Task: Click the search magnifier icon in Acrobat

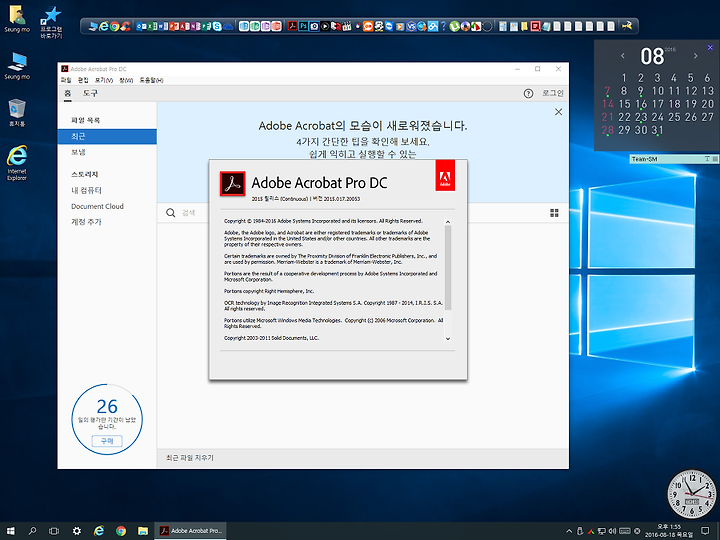Action: coord(171,213)
